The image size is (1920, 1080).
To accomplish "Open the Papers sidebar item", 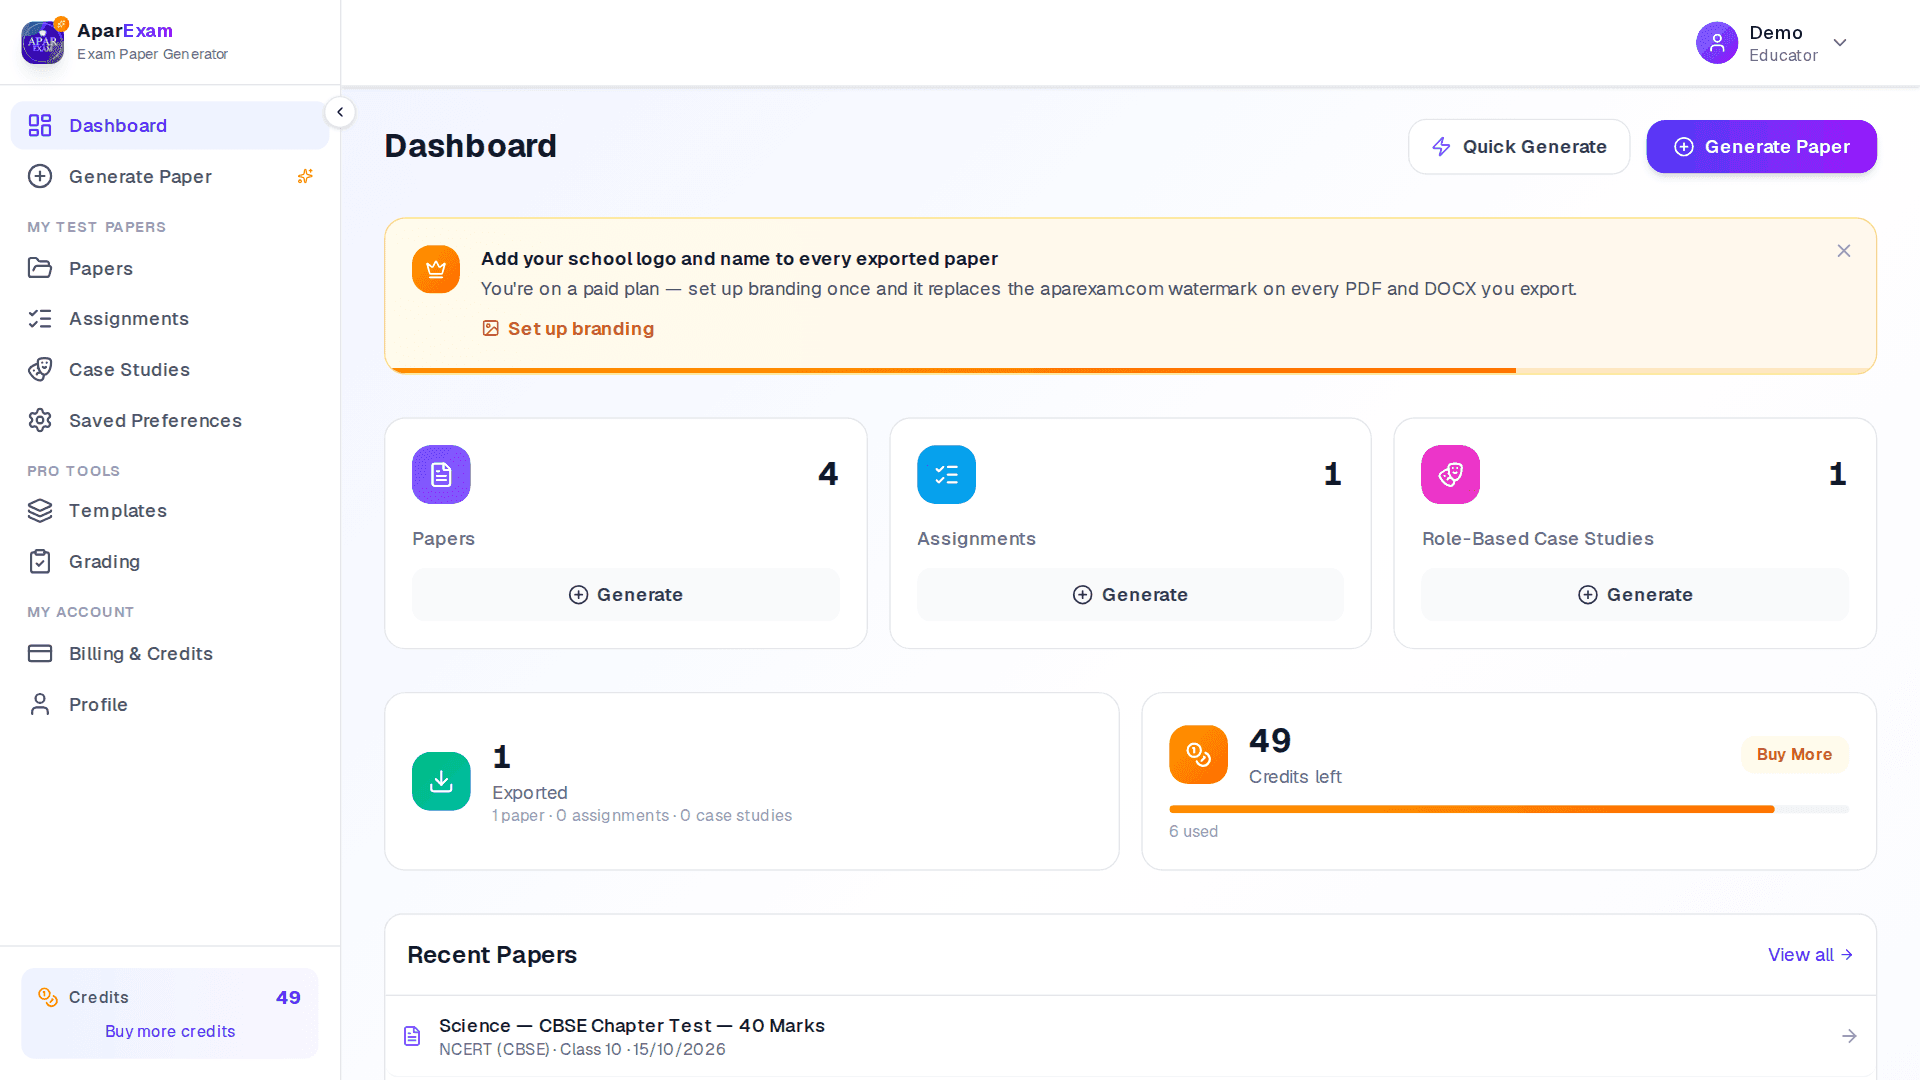I will tap(170, 268).
